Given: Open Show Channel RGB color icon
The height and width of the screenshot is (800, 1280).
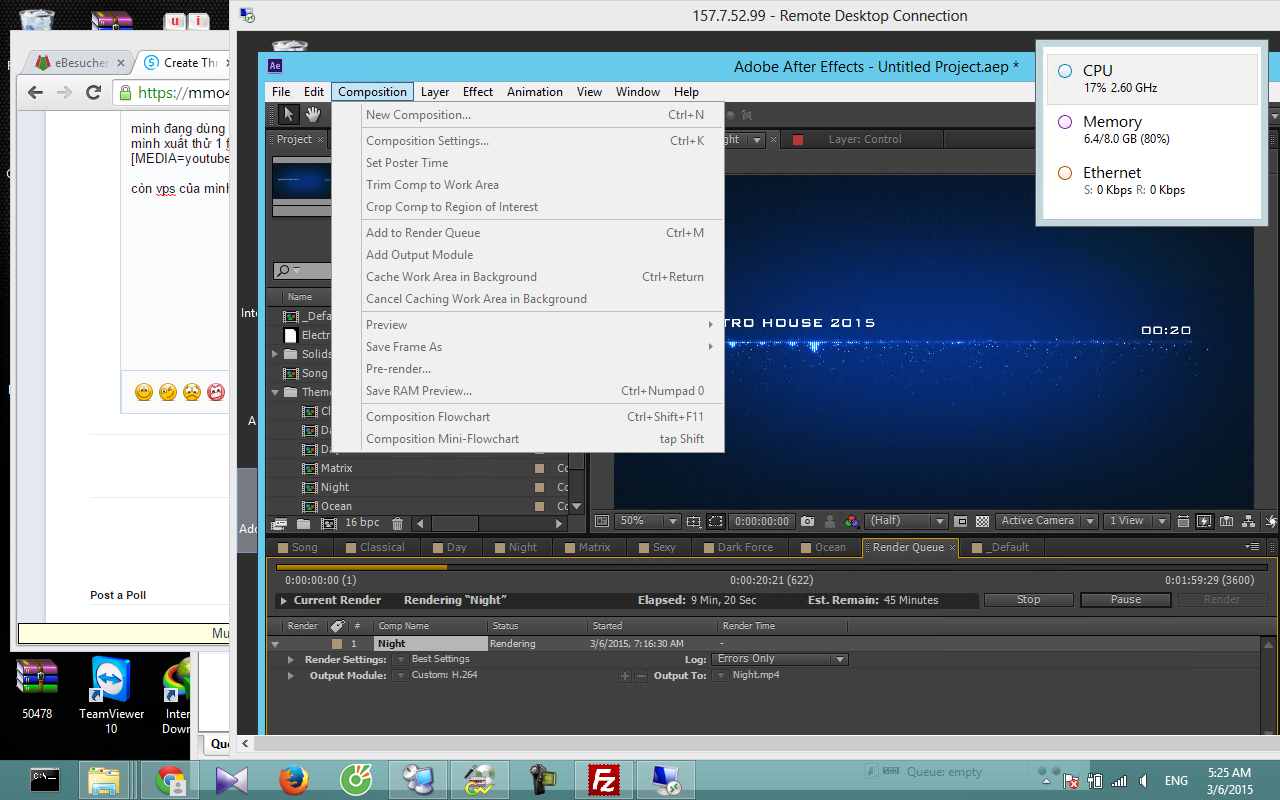Looking at the screenshot, I should (x=852, y=521).
